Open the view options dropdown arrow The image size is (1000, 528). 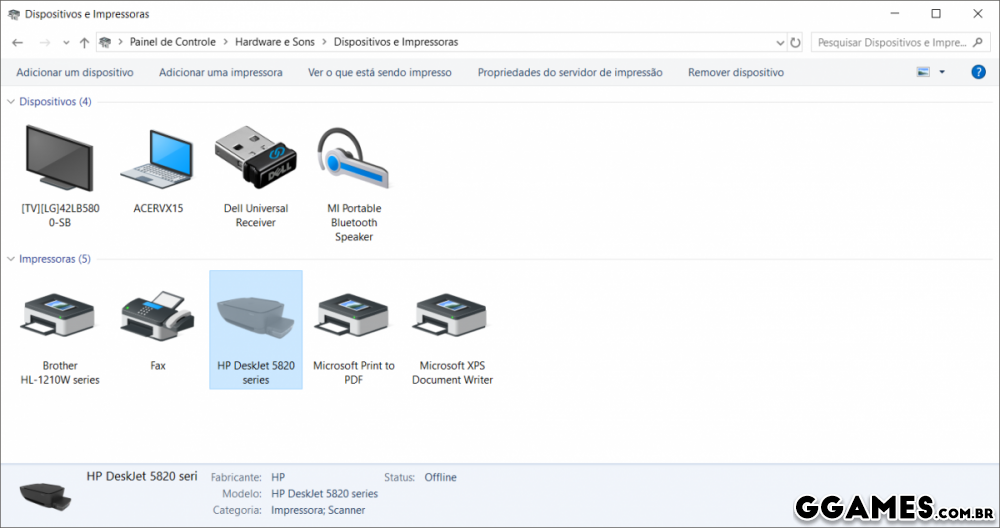[x=942, y=72]
